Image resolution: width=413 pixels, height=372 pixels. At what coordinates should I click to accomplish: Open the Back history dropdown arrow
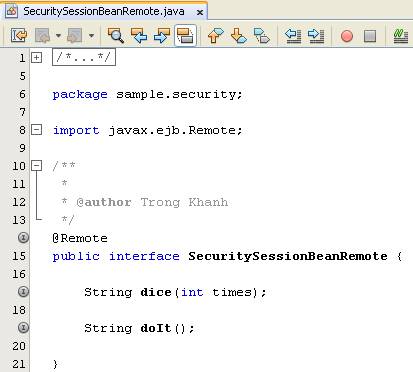click(58, 35)
